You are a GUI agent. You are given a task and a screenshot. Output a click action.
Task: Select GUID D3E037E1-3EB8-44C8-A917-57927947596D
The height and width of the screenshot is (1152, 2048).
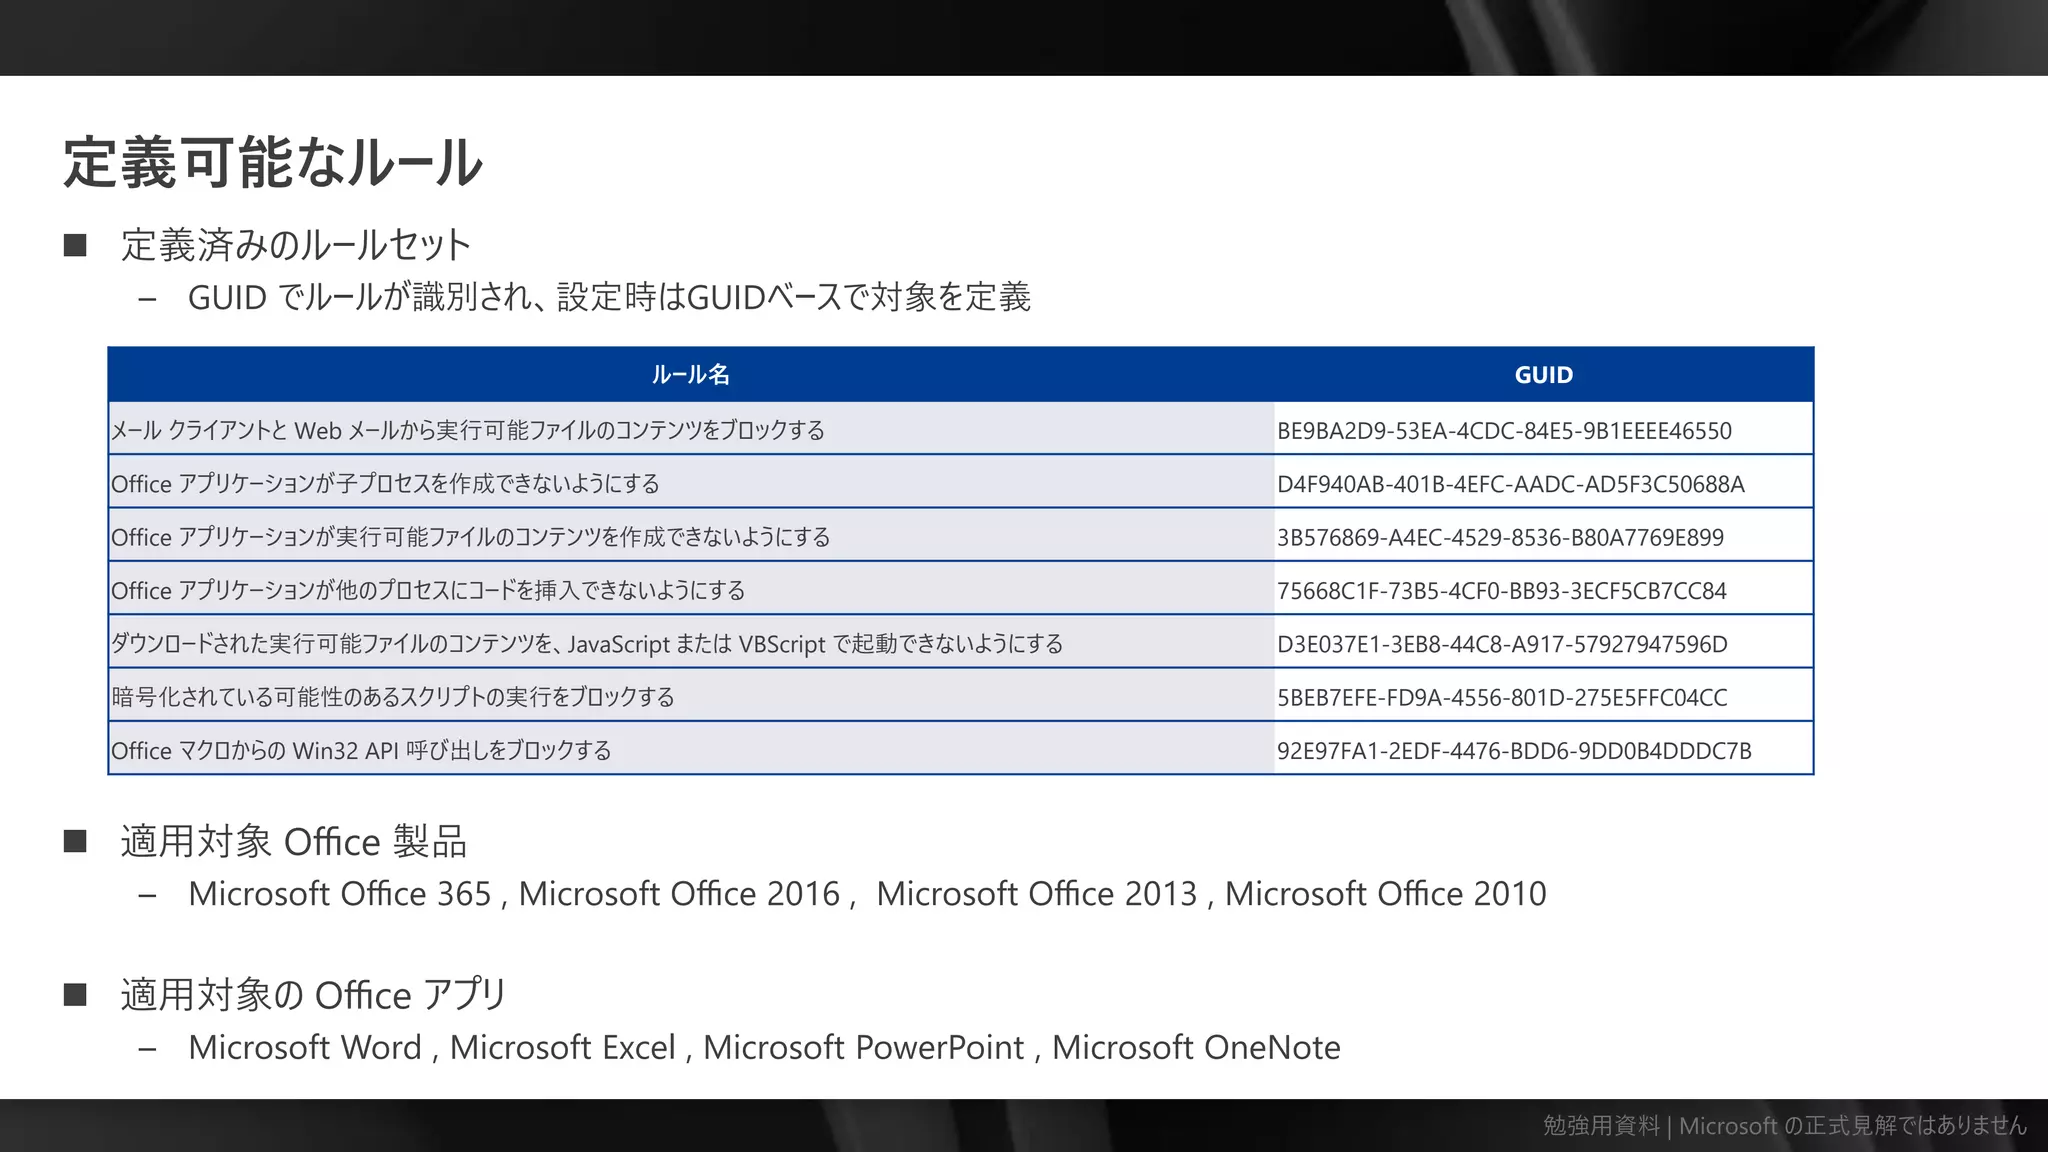1502,644
